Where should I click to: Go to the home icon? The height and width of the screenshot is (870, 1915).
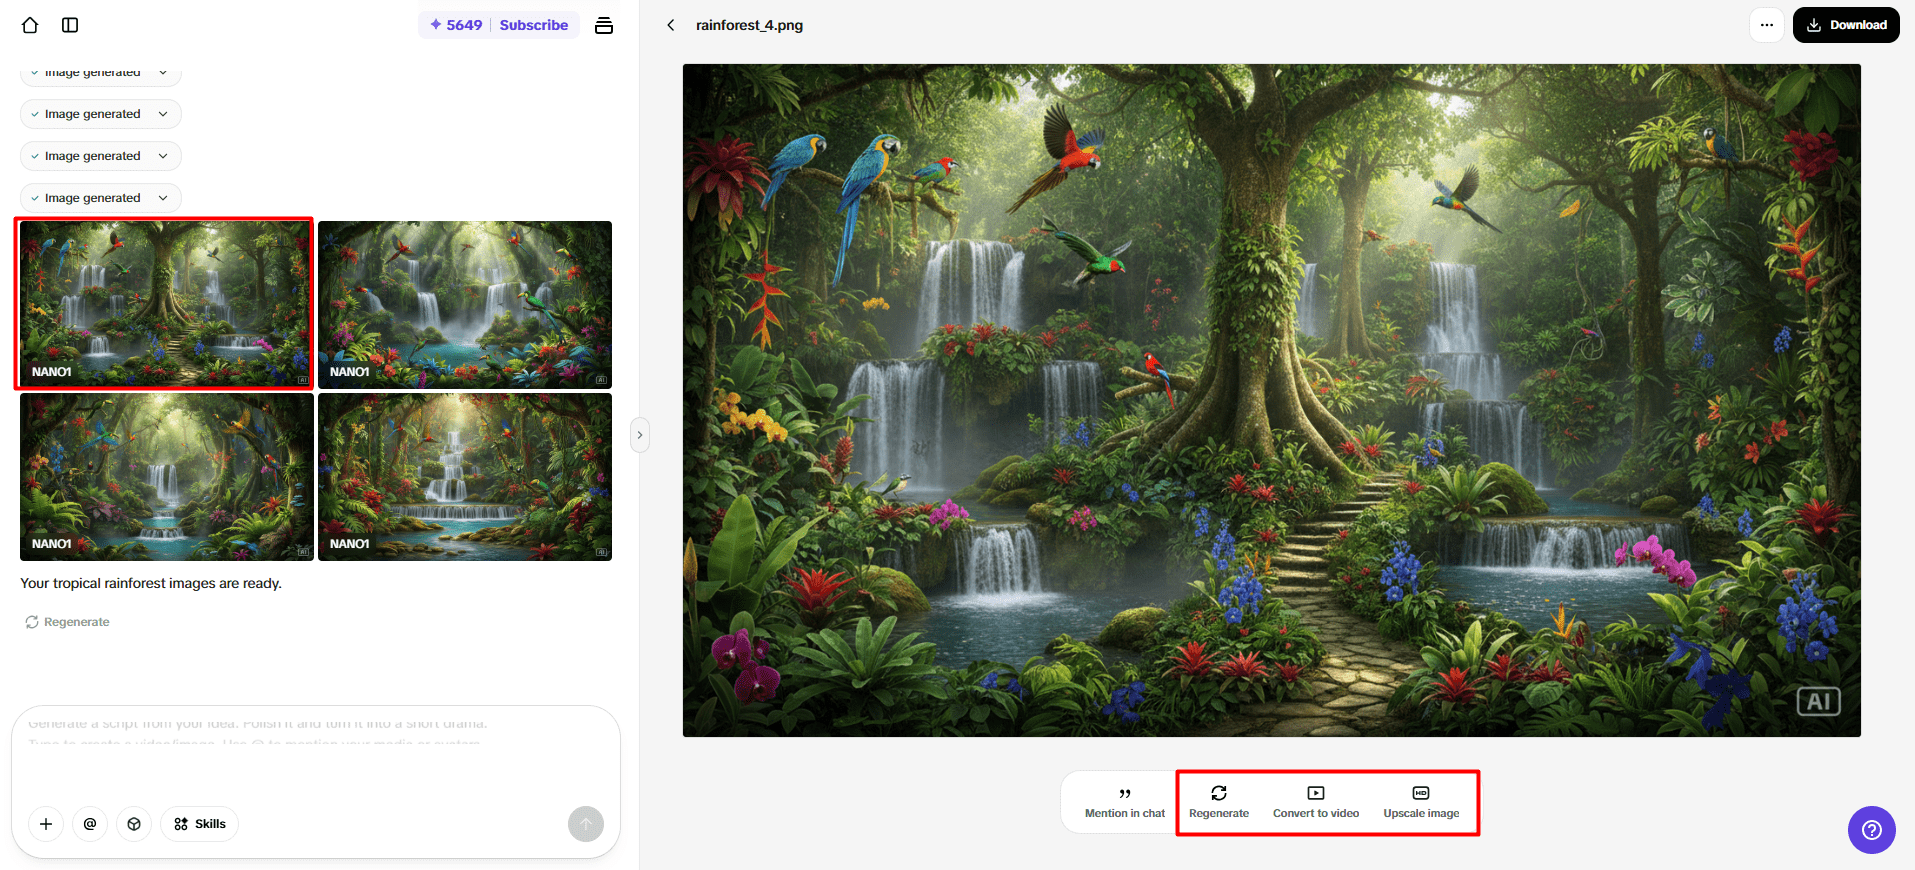pyautogui.click(x=30, y=25)
